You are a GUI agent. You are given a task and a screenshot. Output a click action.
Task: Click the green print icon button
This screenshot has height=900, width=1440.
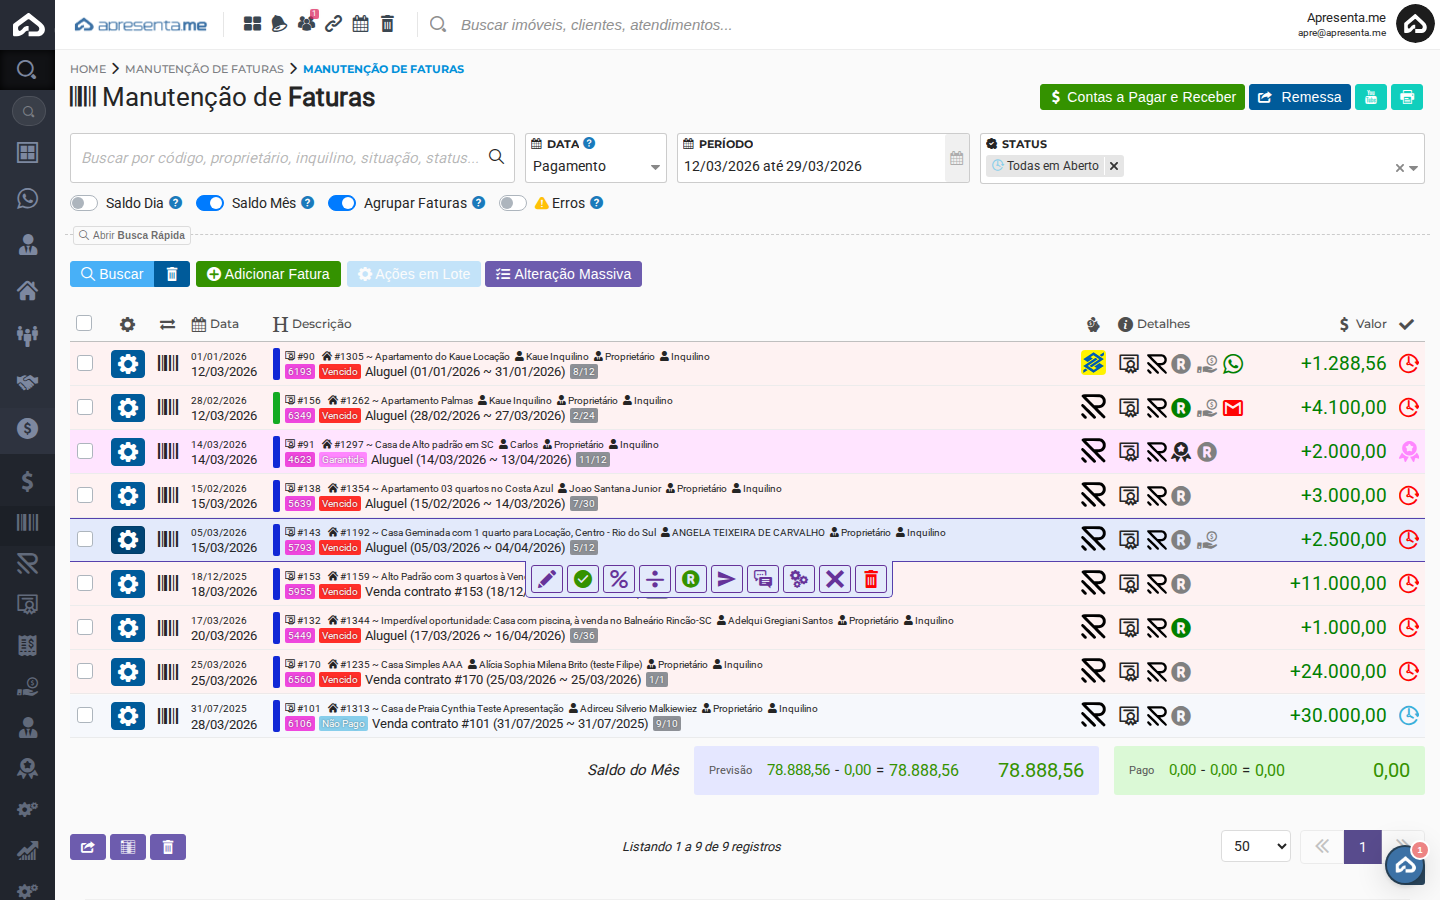tap(1407, 97)
